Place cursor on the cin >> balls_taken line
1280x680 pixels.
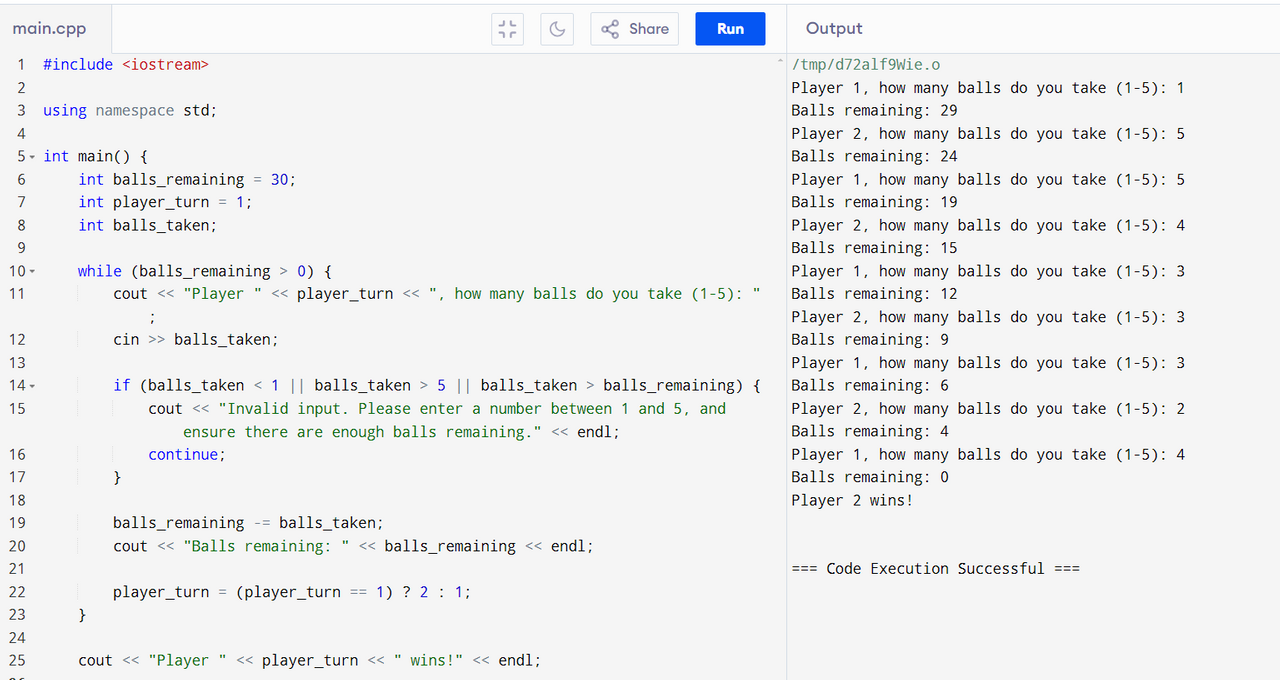pos(195,340)
